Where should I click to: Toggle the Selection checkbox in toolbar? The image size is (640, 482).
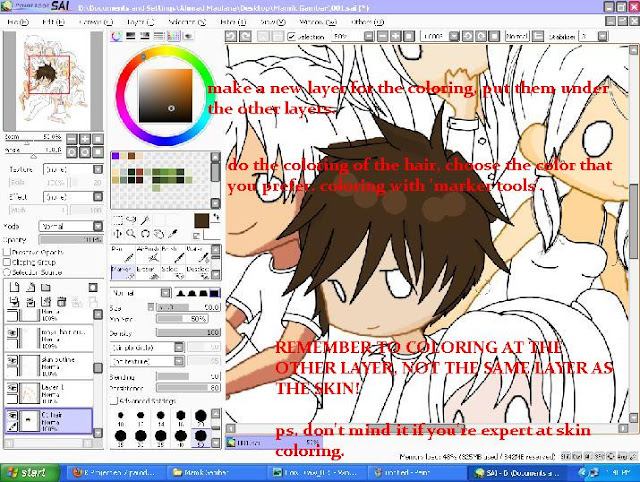[x=291, y=36]
